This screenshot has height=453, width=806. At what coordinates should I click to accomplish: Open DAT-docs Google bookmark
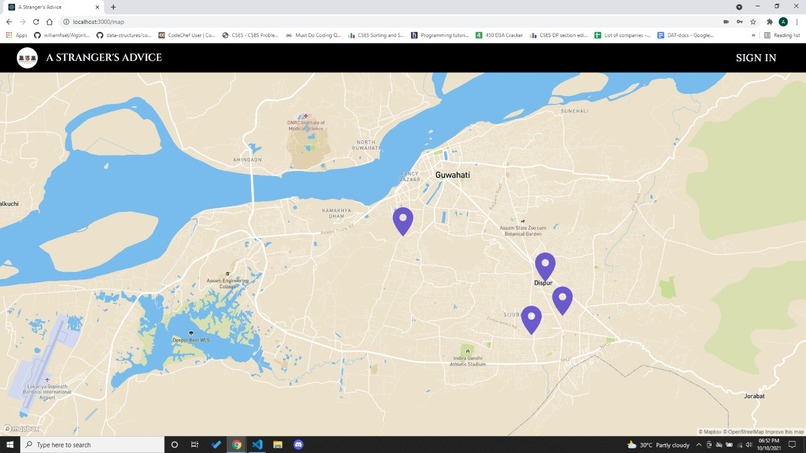point(685,35)
